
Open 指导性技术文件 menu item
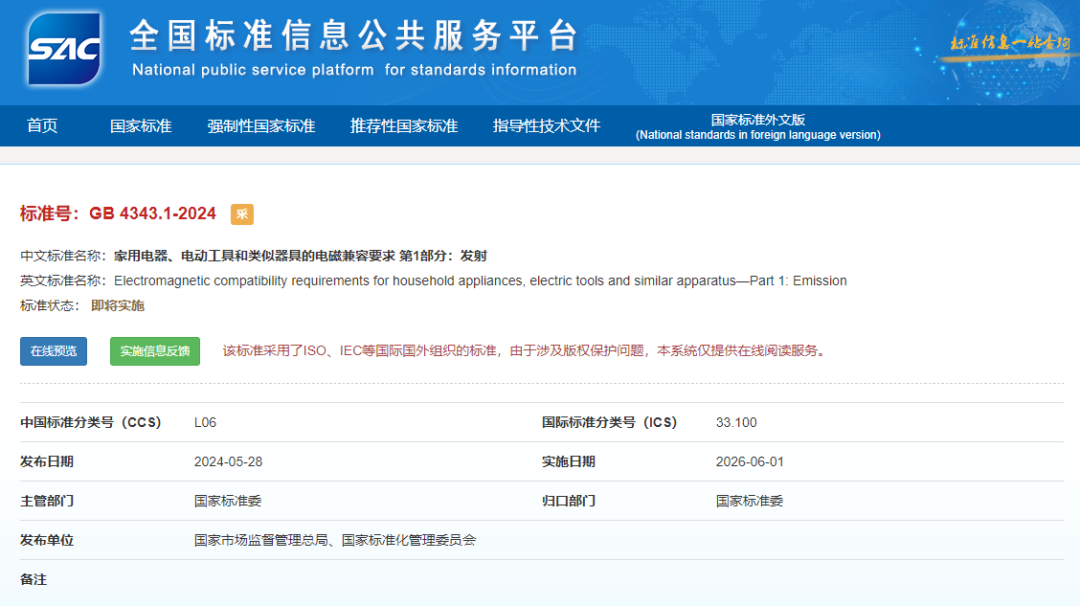tap(546, 126)
